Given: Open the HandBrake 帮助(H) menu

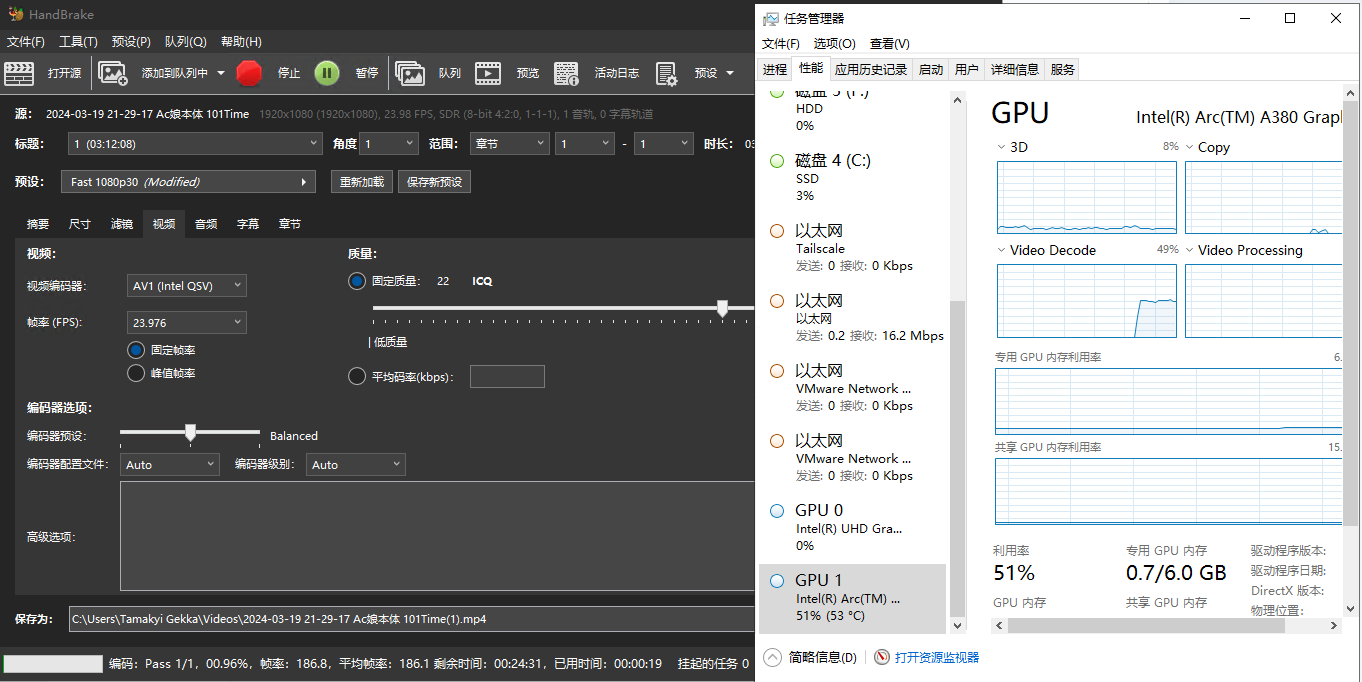Looking at the screenshot, I should (241, 42).
